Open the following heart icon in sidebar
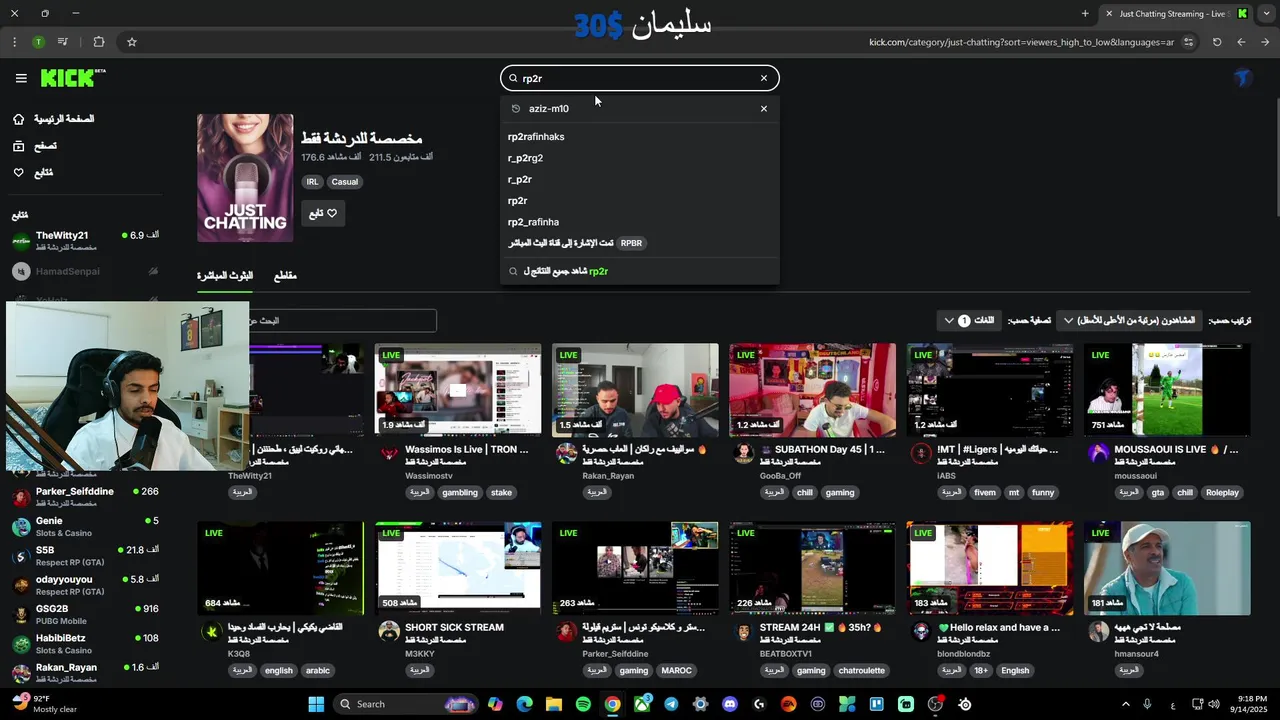Screen dimensions: 1280x720 click(x=18, y=173)
